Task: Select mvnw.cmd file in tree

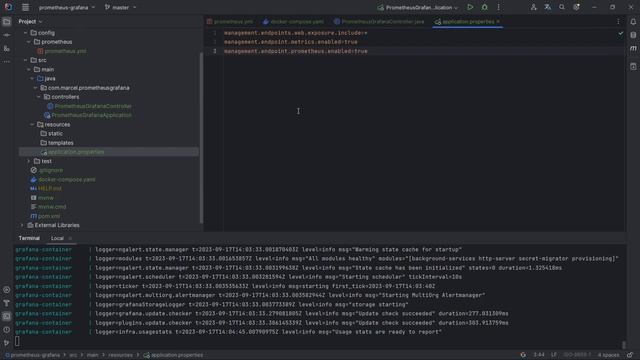Action: tap(52, 207)
